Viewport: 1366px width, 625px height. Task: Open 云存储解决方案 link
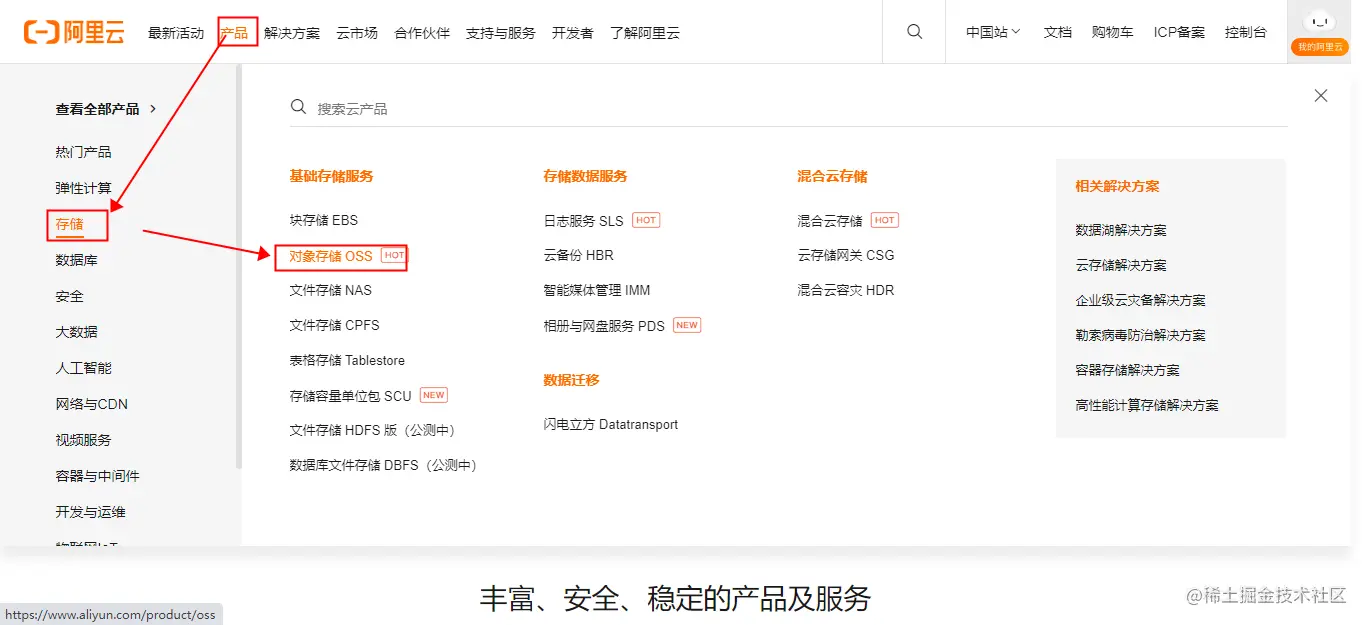pos(1121,265)
